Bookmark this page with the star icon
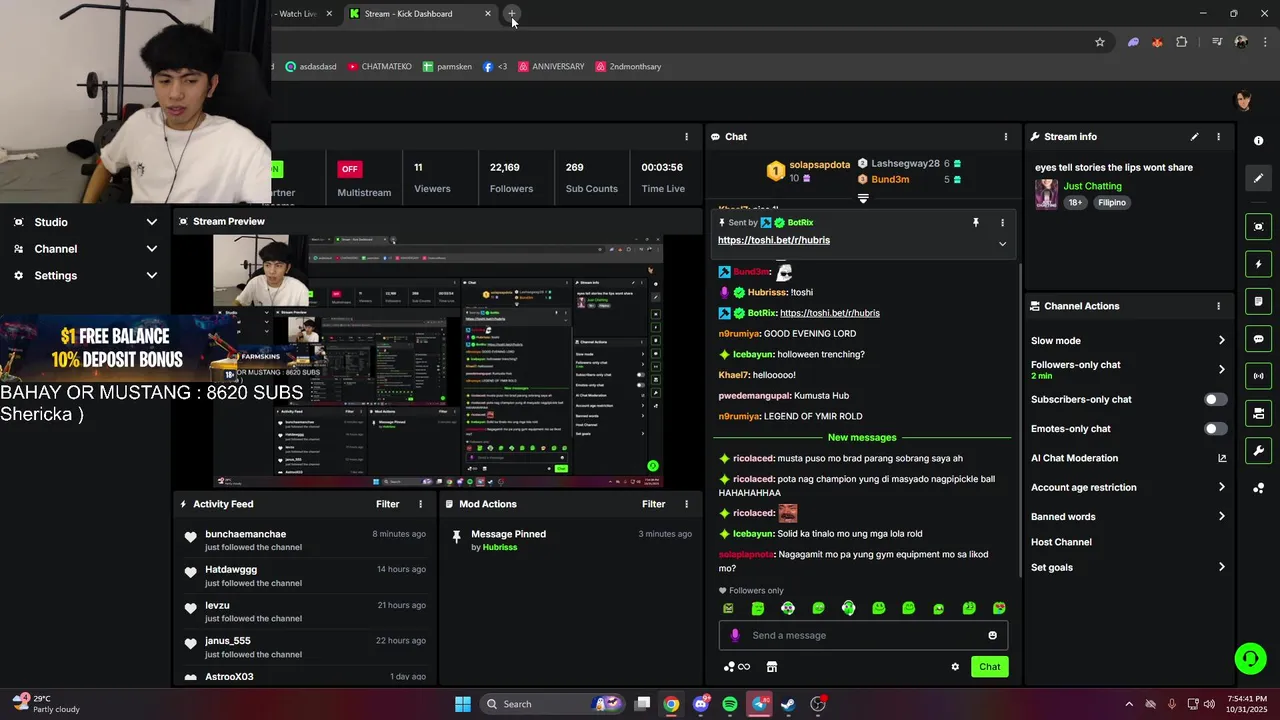This screenshot has width=1280, height=720. tap(1100, 42)
